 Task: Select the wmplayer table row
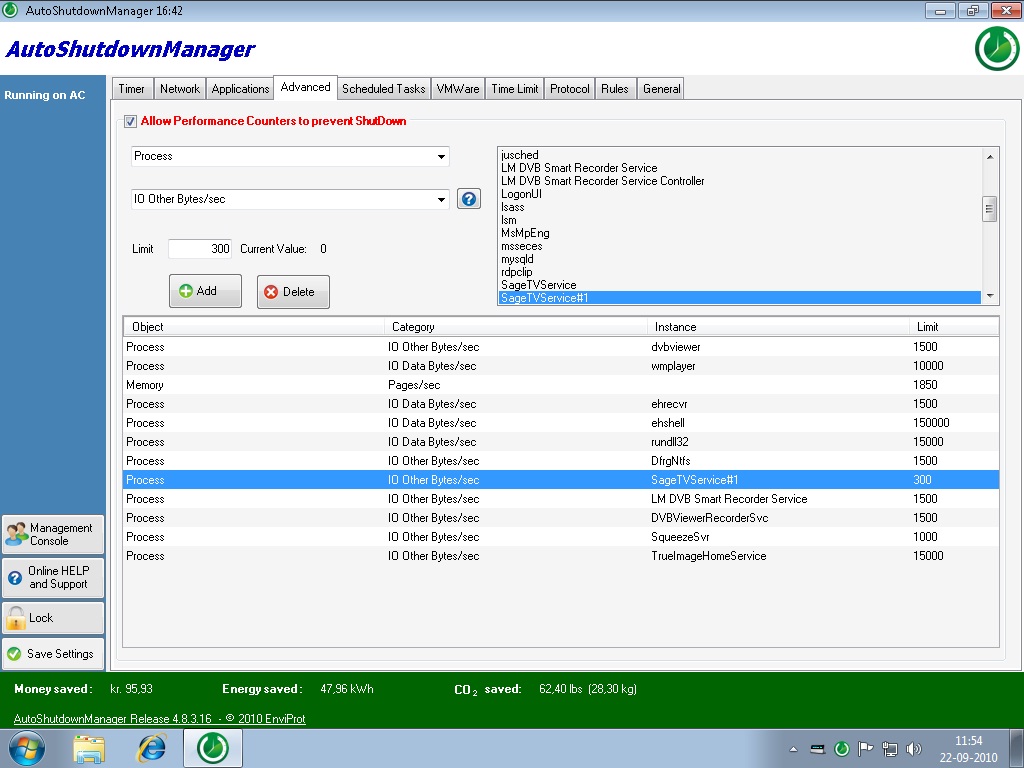click(561, 366)
